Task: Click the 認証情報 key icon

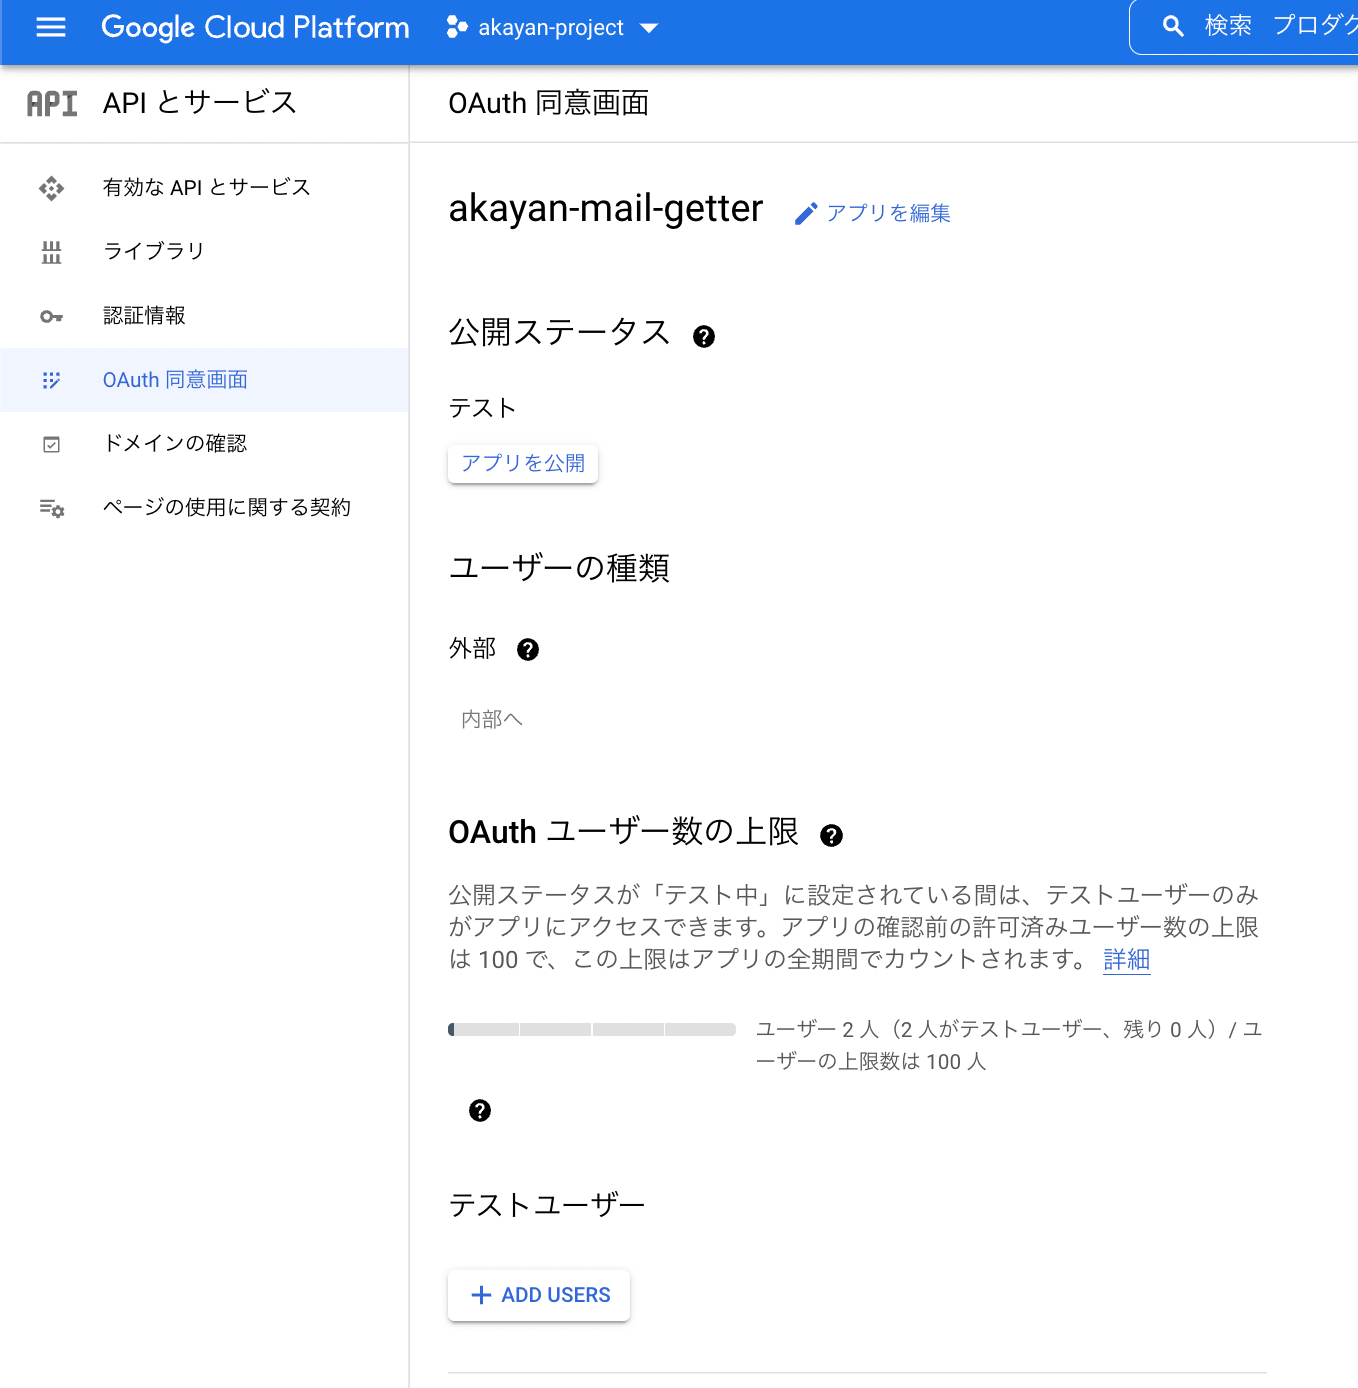Action: (51, 316)
